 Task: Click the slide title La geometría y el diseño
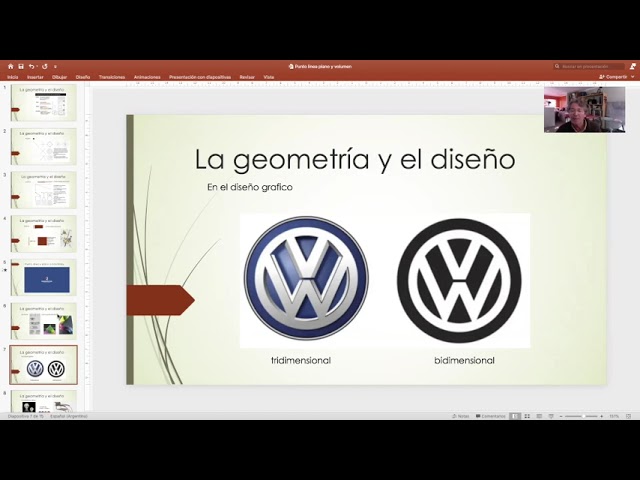coord(355,159)
